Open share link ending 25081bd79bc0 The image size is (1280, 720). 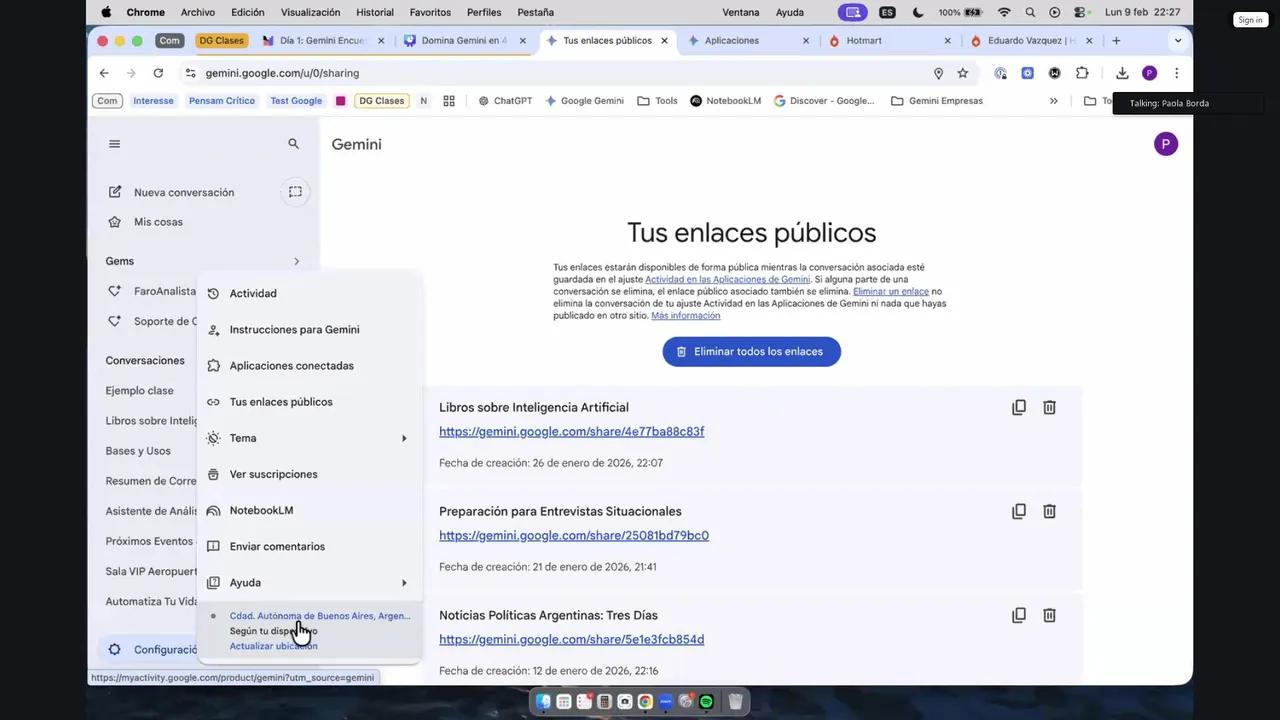pyautogui.click(x=574, y=536)
